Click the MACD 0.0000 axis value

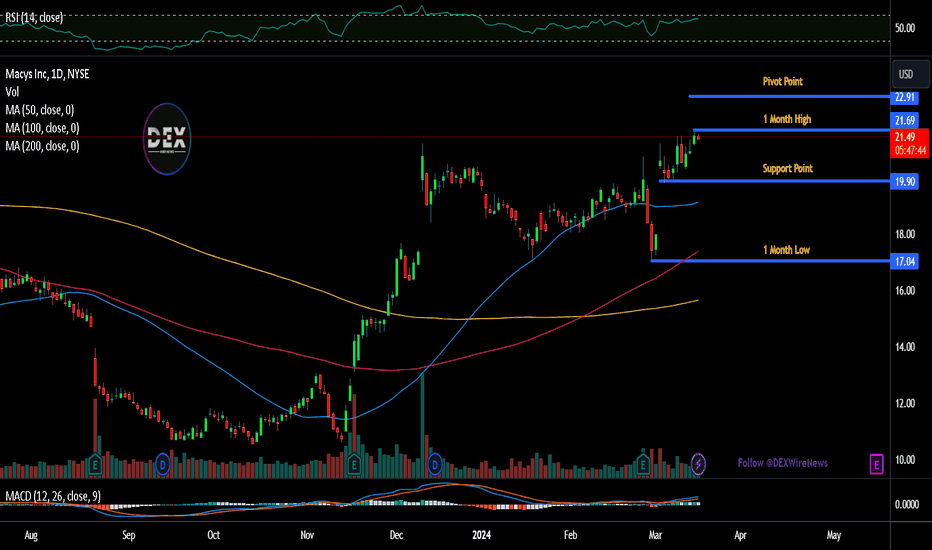[906, 504]
